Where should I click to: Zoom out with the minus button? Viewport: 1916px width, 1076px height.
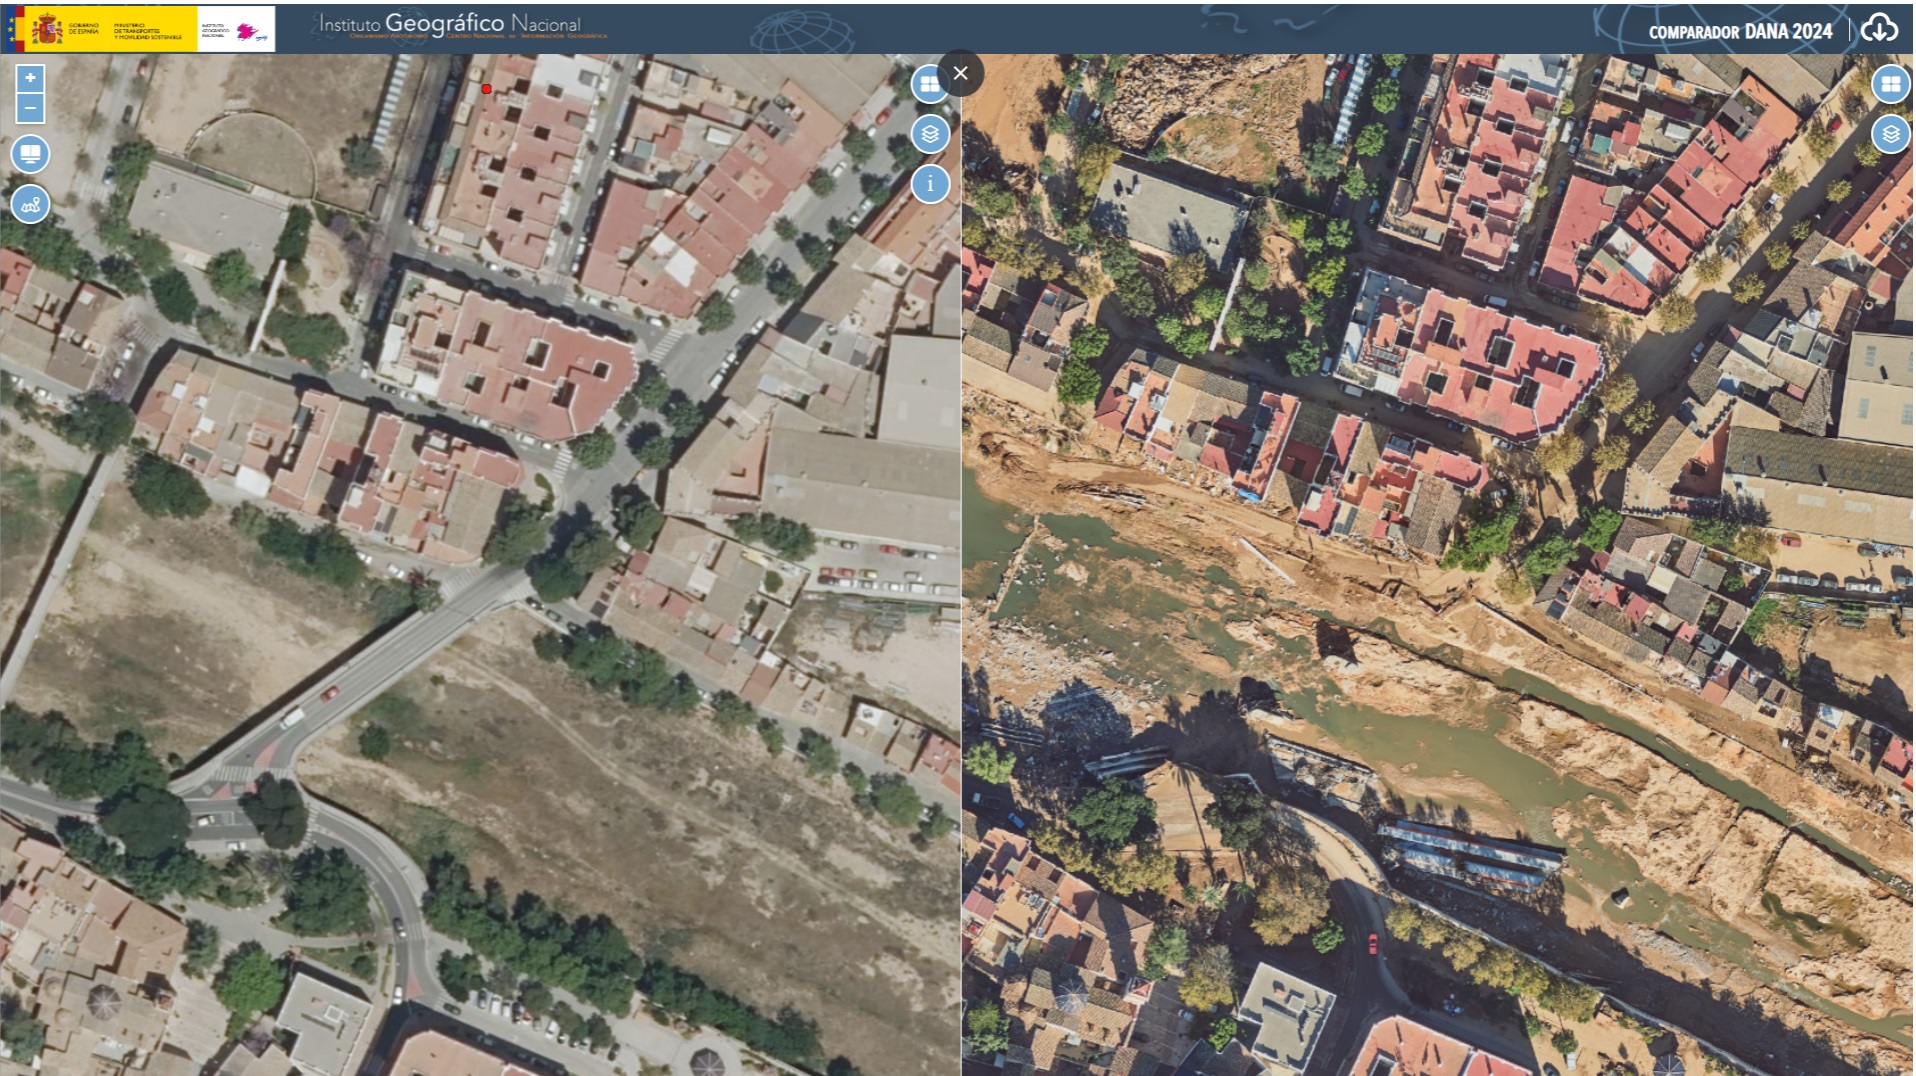[30, 108]
